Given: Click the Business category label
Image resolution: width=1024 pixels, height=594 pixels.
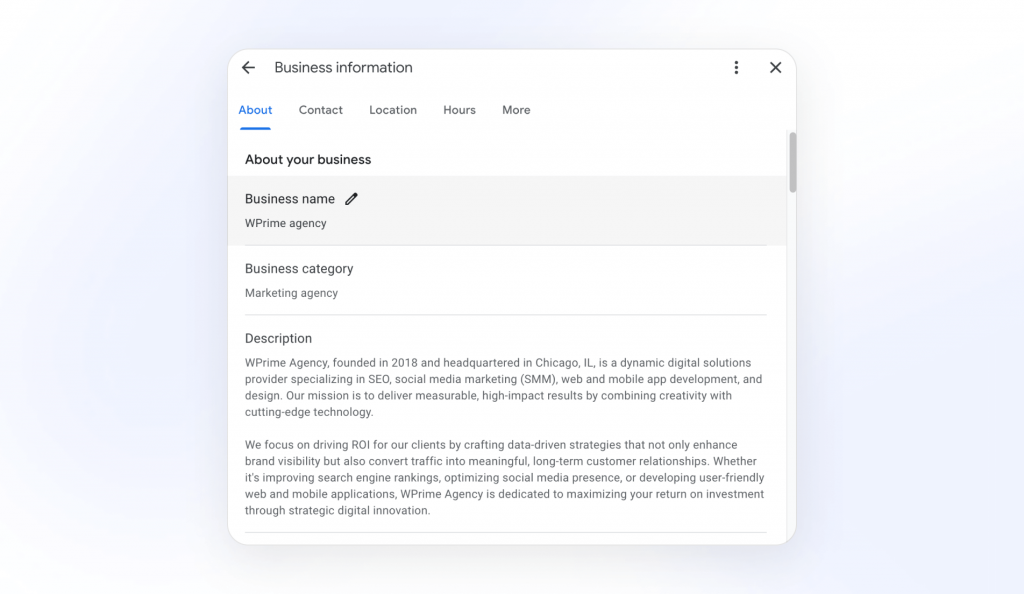Looking at the screenshot, I should [x=299, y=269].
